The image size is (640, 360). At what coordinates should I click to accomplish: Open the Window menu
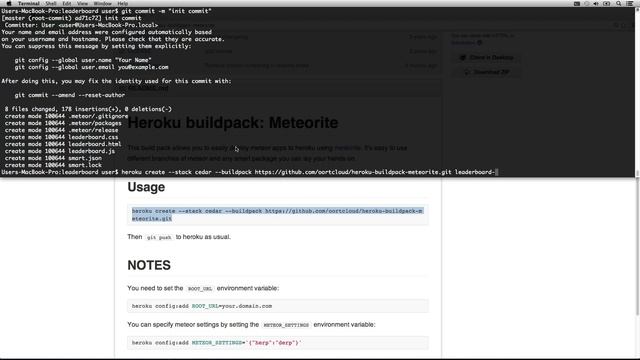(x=102, y=3)
